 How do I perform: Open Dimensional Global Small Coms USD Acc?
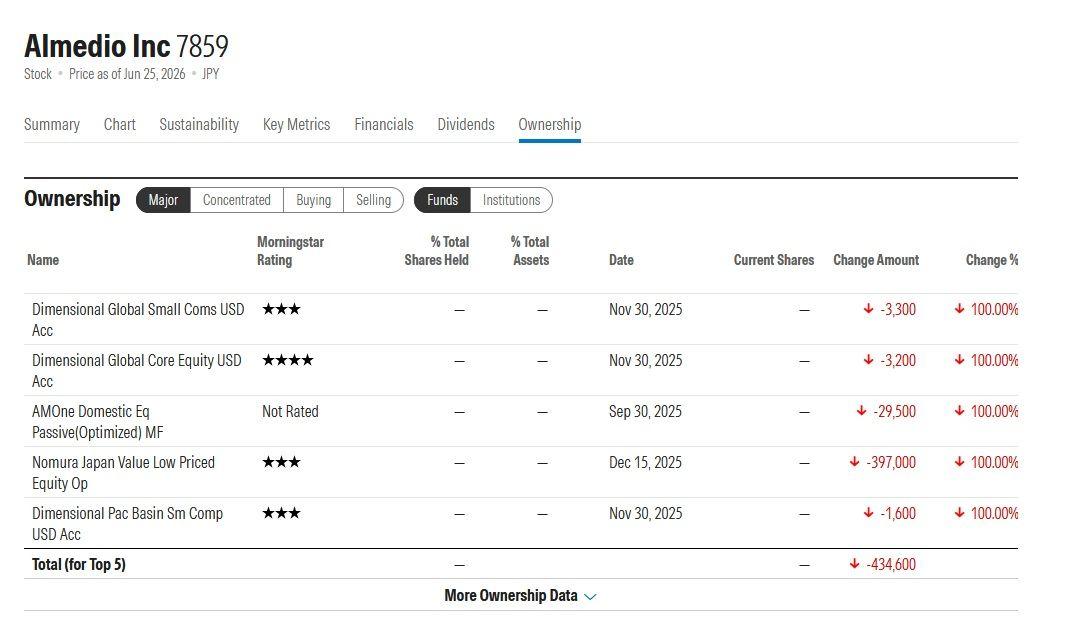(x=138, y=320)
